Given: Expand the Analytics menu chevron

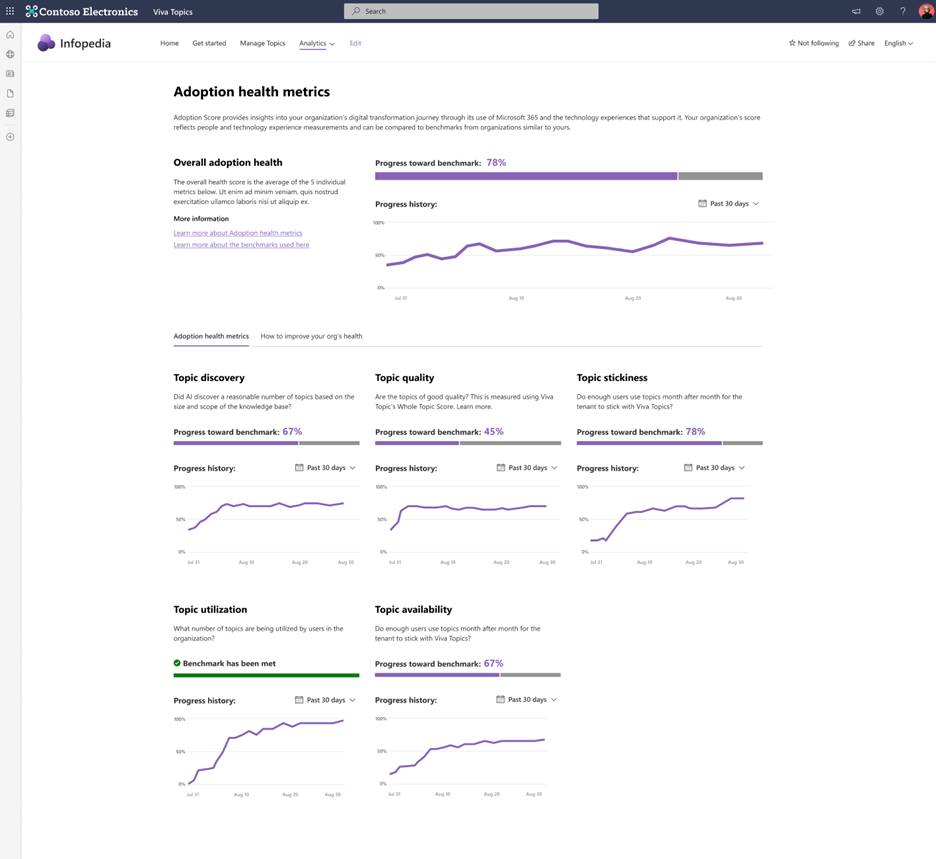Looking at the screenshot, I should click(x=332, y=44).
